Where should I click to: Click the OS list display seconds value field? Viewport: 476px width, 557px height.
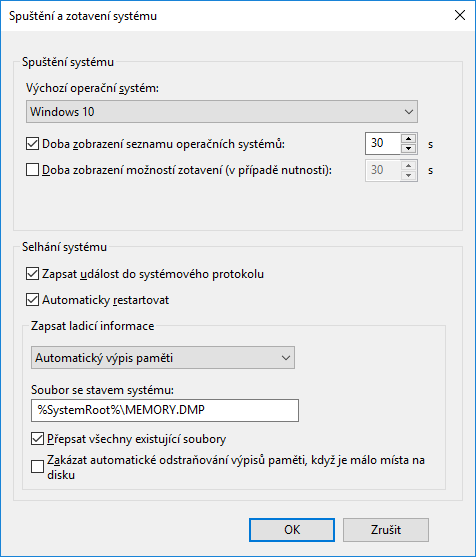pos(383,144)
